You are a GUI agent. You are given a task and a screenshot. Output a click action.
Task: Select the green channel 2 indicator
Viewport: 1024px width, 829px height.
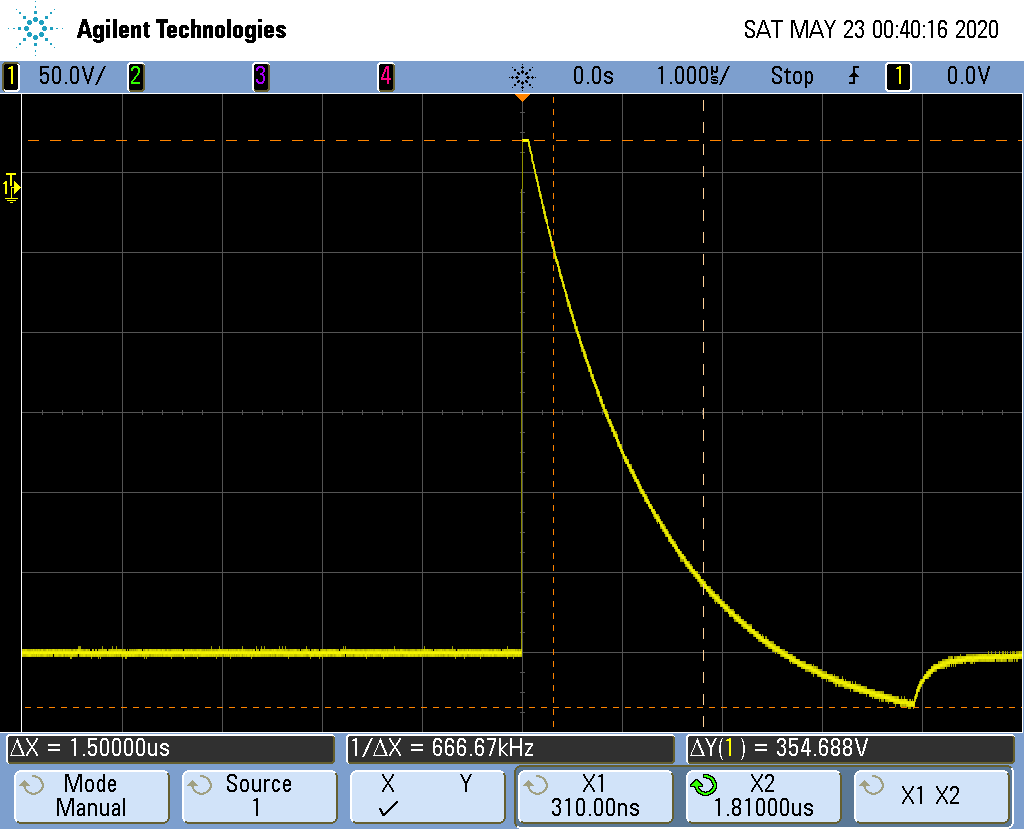[x=135, y=76]
